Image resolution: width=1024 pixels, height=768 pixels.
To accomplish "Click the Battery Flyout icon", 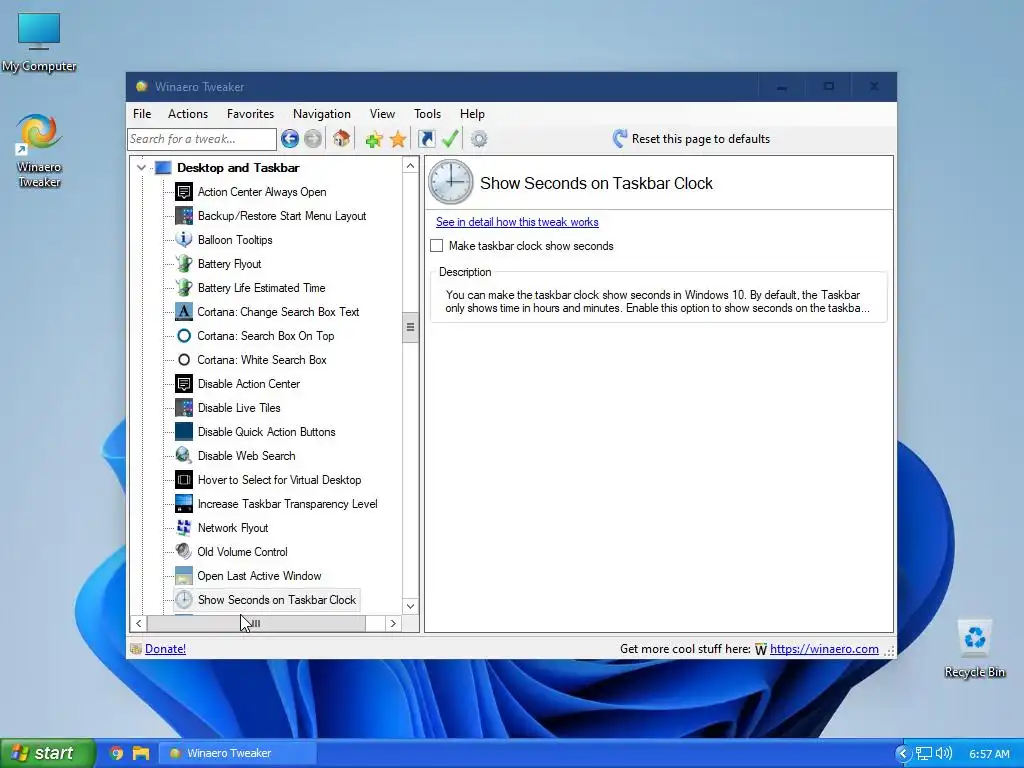I will point(184,264).
